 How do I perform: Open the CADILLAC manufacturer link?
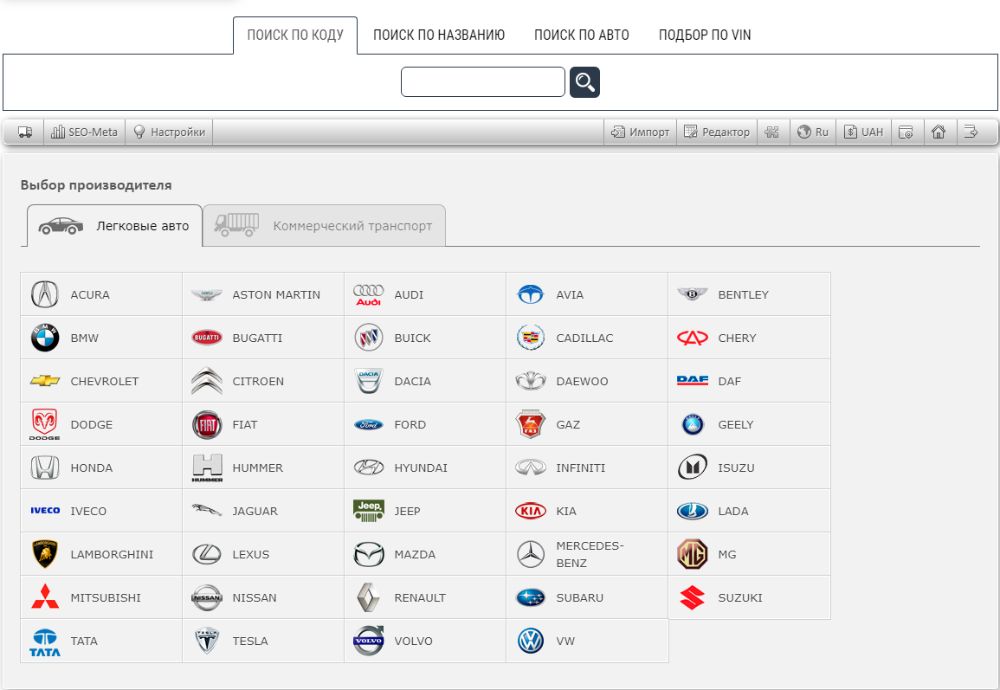[x=584, y=338]
